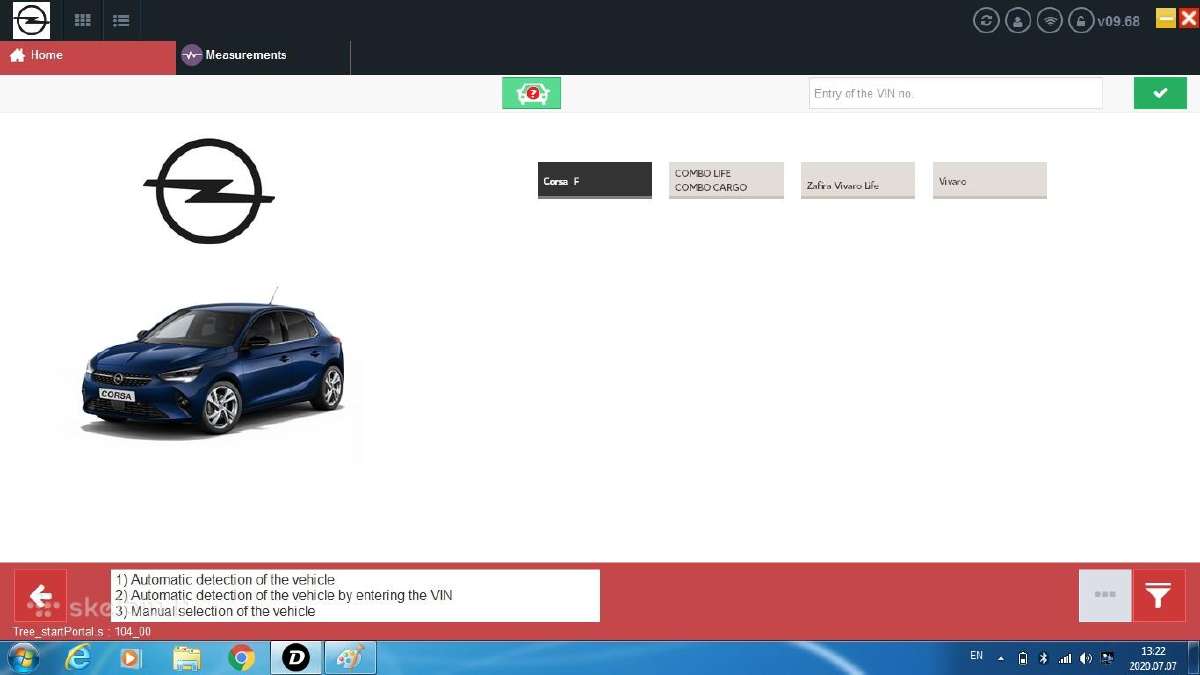Open the Windows Start menu
The width and height of the screenshot is (1200, 675).
pyautogui.click(x=22, y=658)
